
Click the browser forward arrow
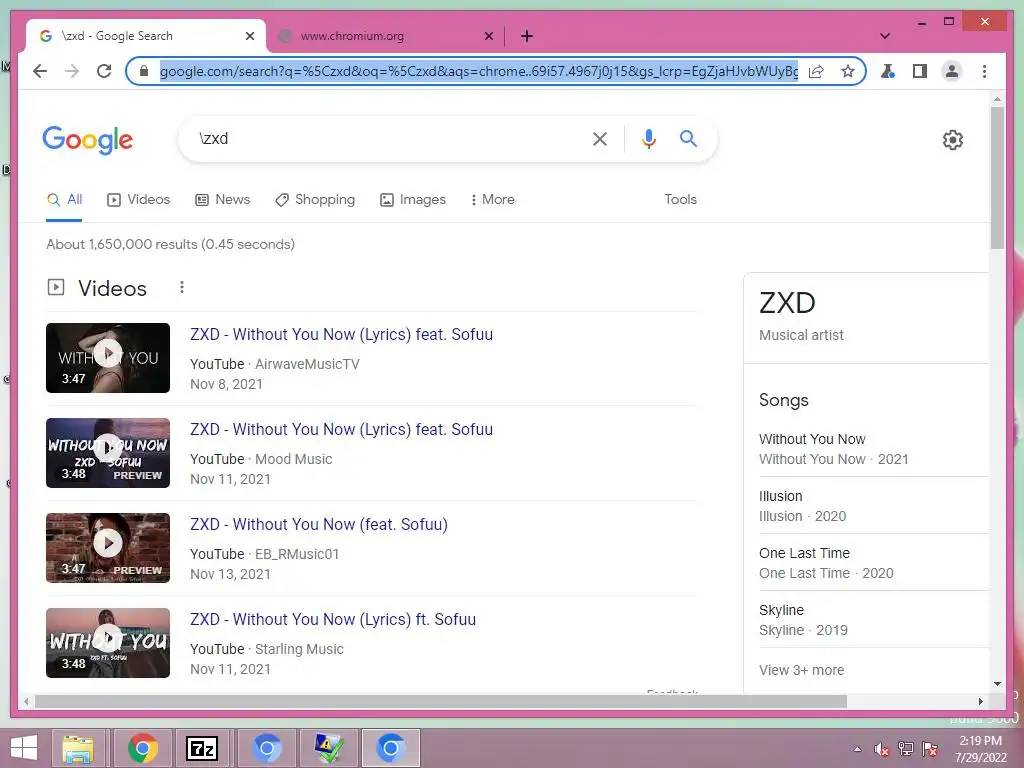(x=72, y=71)
